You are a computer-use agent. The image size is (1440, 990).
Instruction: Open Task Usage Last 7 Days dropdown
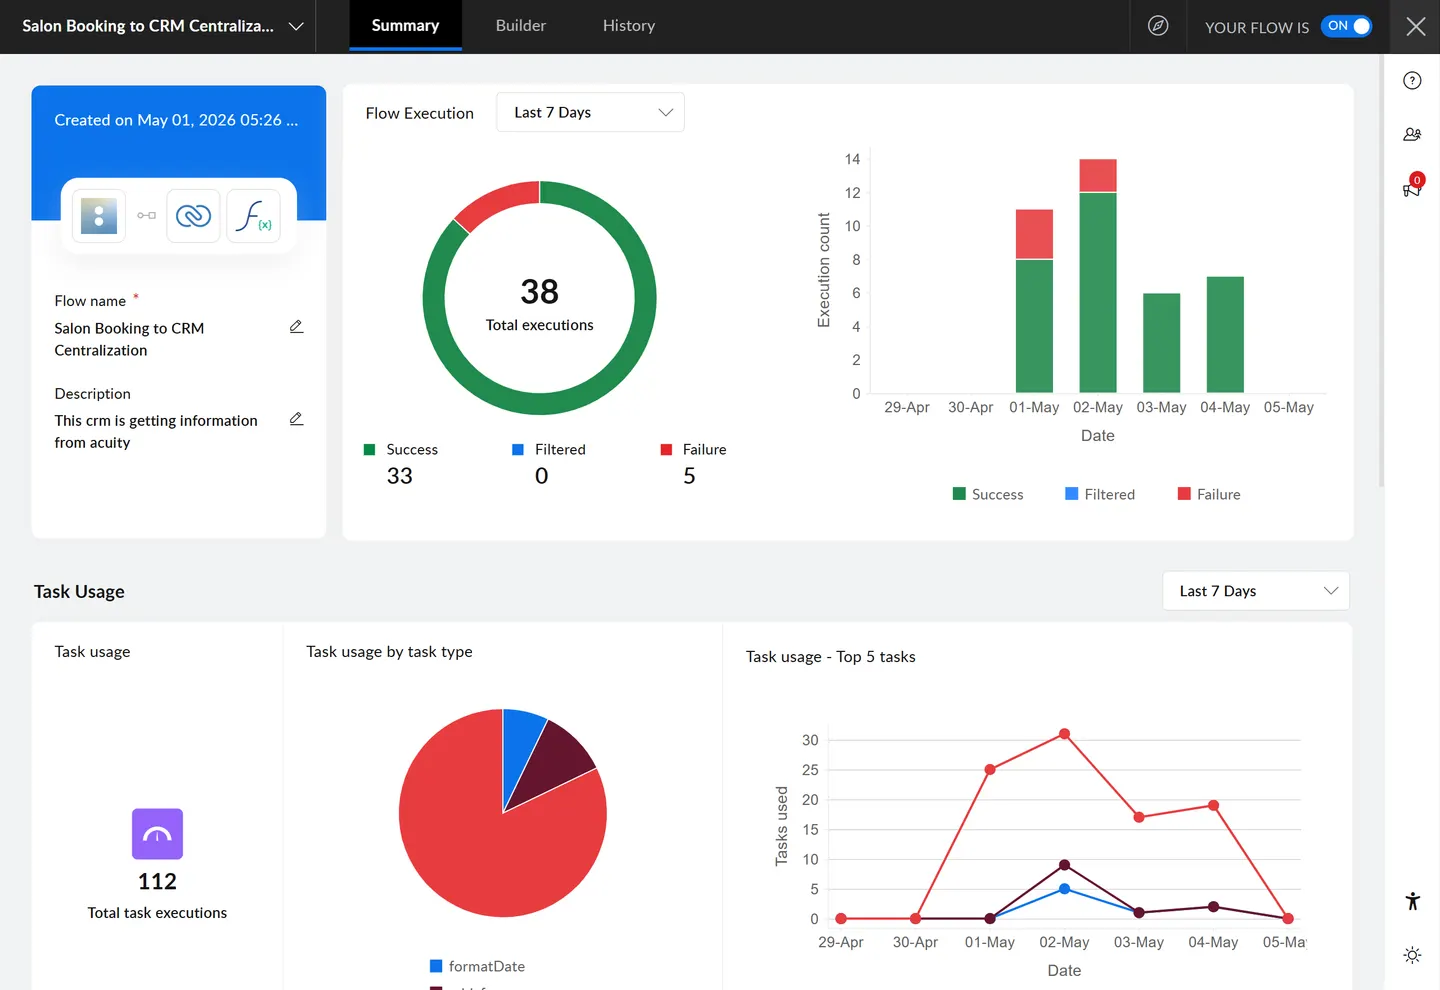click(1256, 591)
